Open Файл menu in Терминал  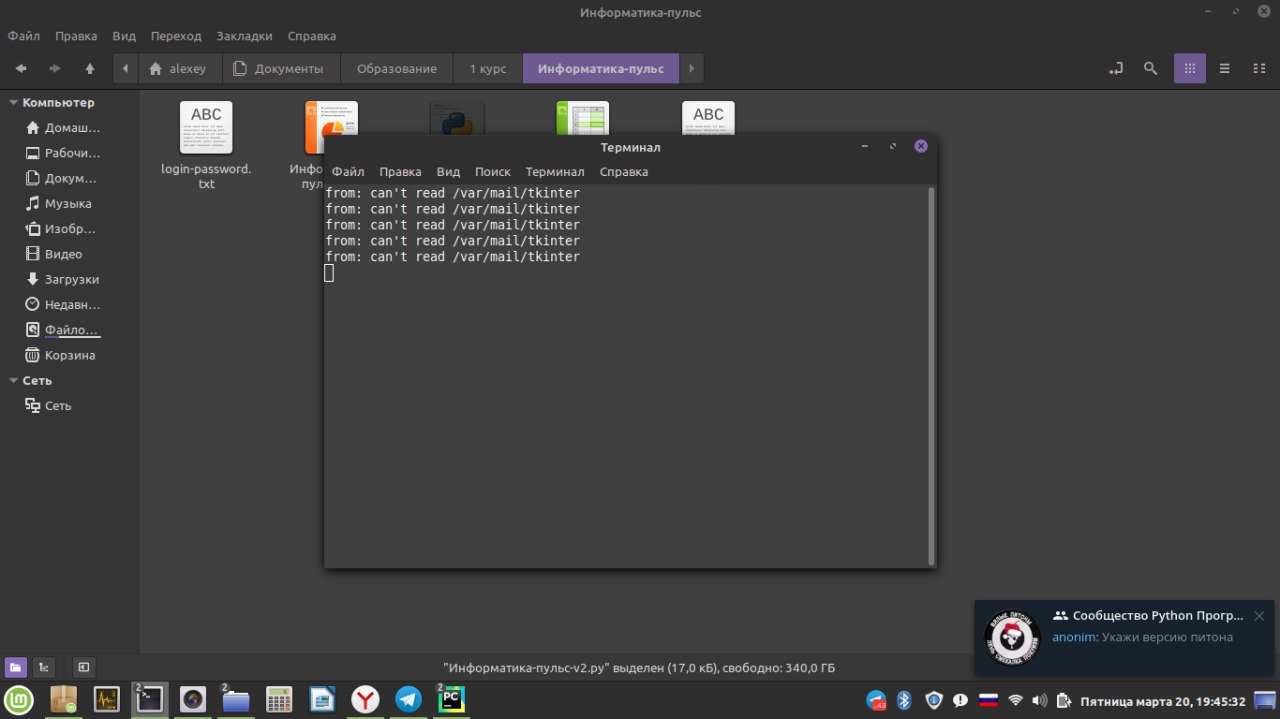coord(348,172)
